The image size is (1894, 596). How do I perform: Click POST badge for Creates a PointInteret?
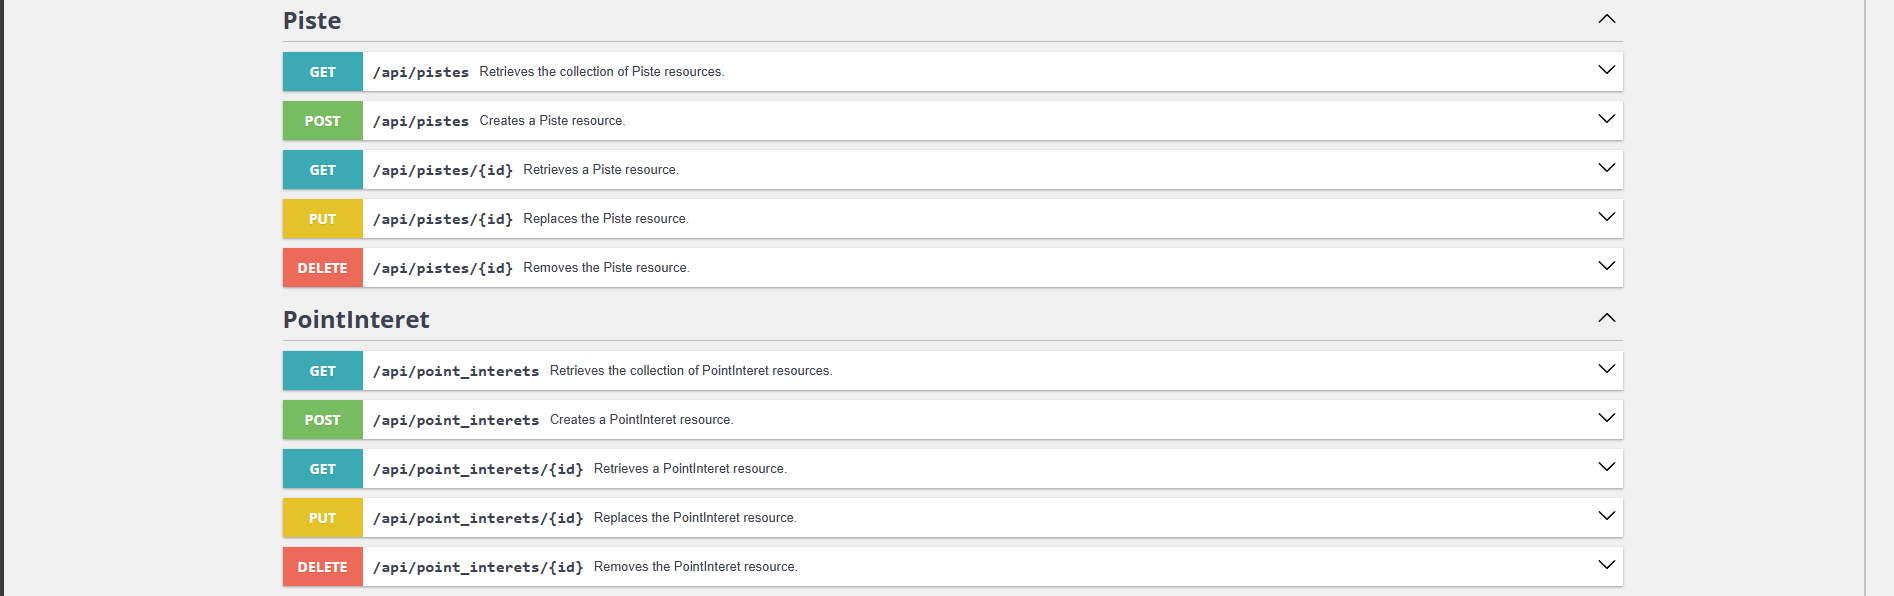click(x=322, y=420)
